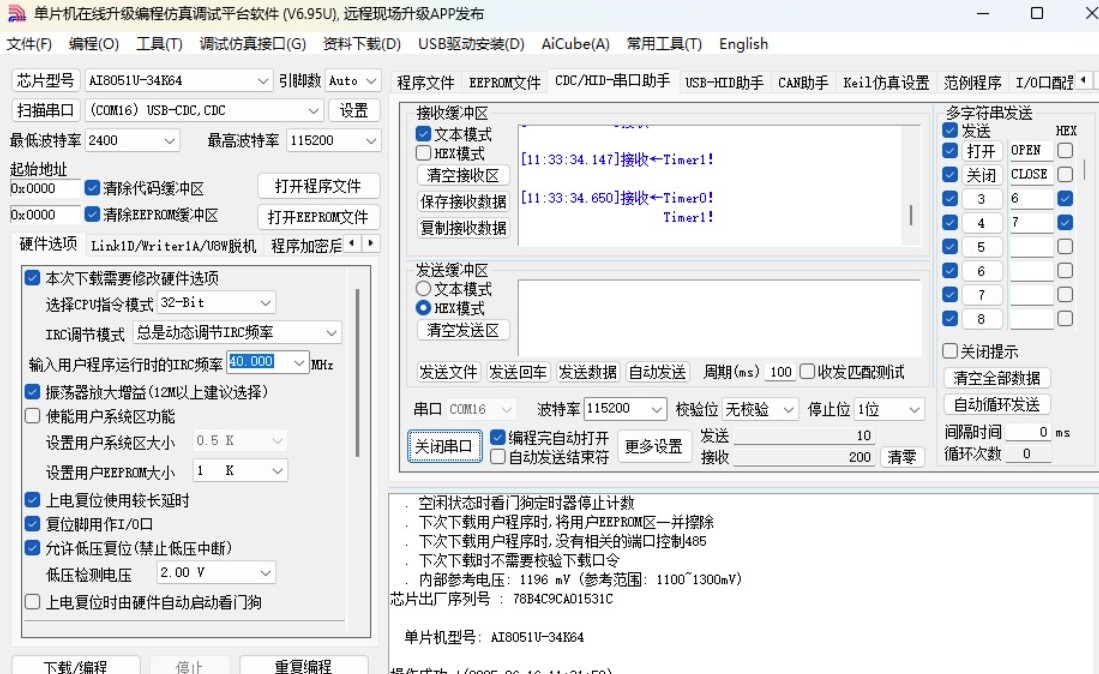Toggle HEX checkbox for the OPEN string row
Viewport: 1099px width, 674px height.
click(x=1065, y=151)
